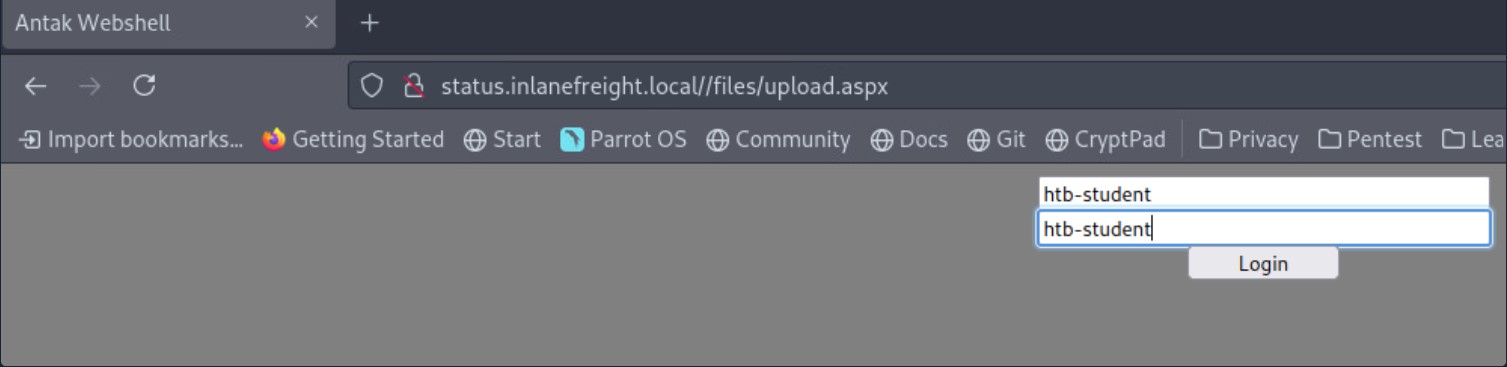The width and height of the screenshot is (1507, 367).
Task: Open the Start bookmark
Action: (x=502, y=140)
